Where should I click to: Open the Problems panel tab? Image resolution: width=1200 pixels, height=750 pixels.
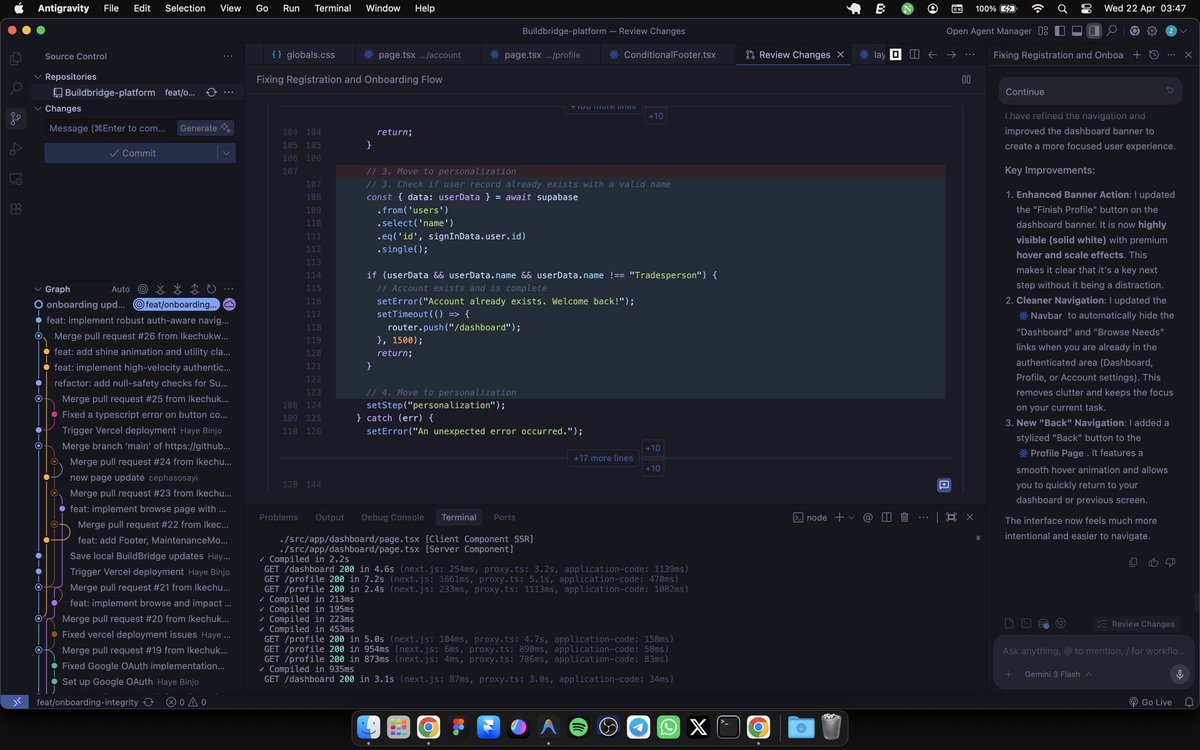click(278, 517)
